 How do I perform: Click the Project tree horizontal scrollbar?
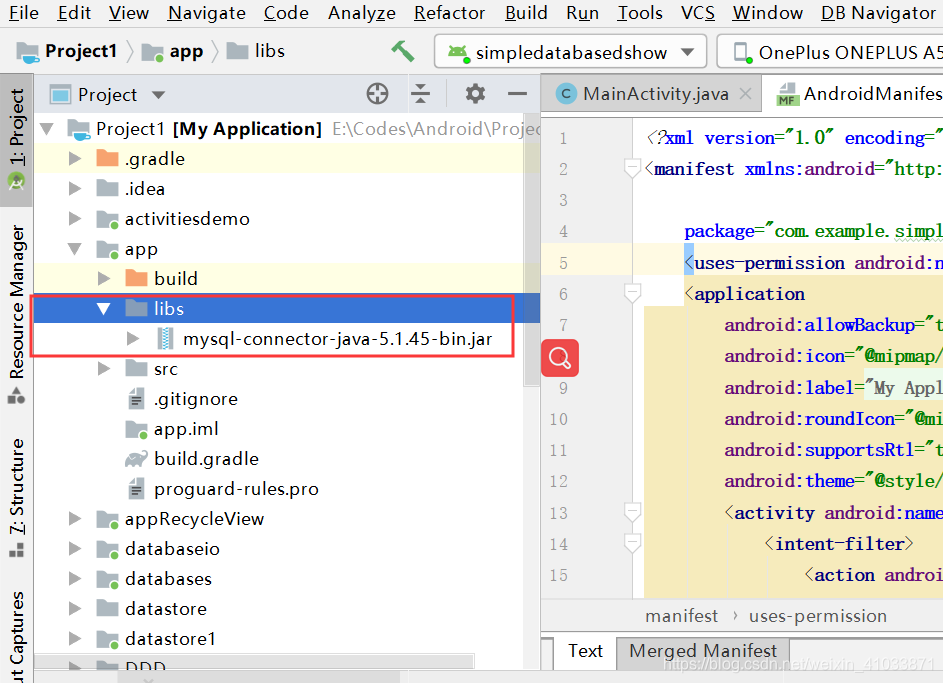point(254,661)
